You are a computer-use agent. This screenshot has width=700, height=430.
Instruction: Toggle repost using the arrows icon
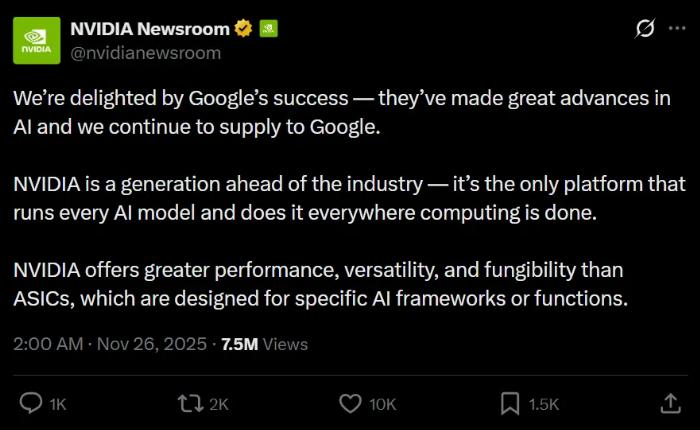189,403
